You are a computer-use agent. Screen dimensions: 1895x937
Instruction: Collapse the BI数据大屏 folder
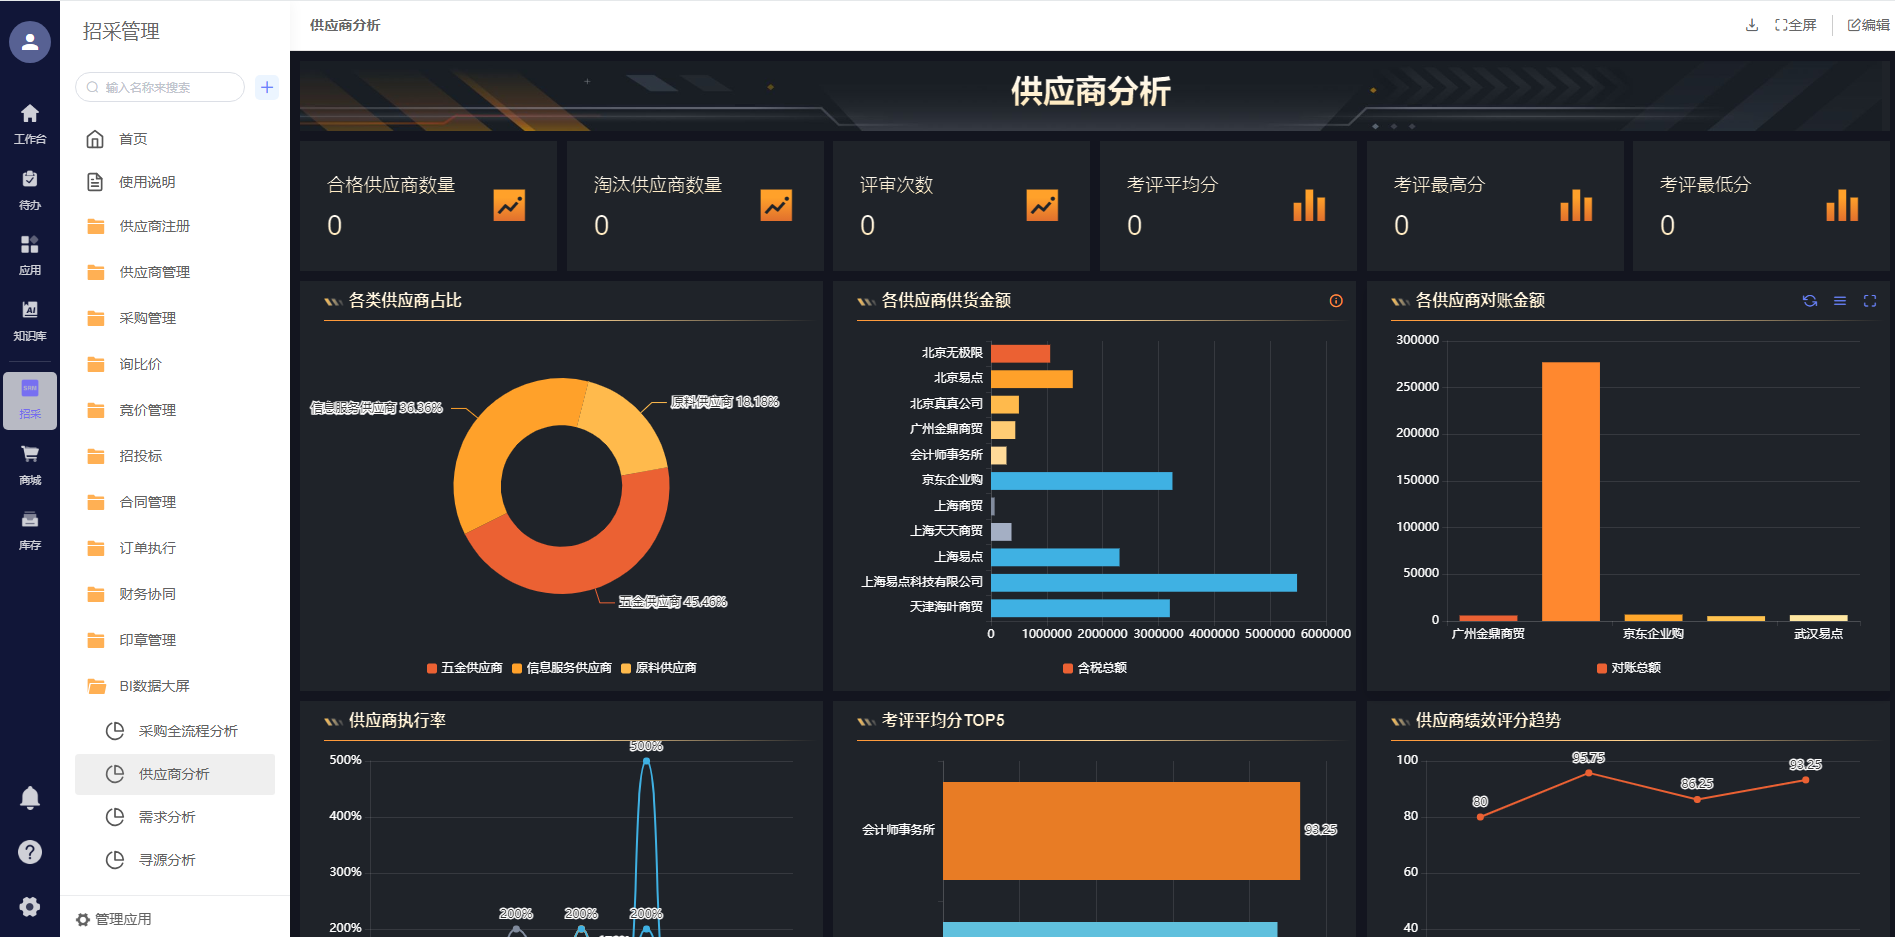pyautogui.click(x=154, y=686)
